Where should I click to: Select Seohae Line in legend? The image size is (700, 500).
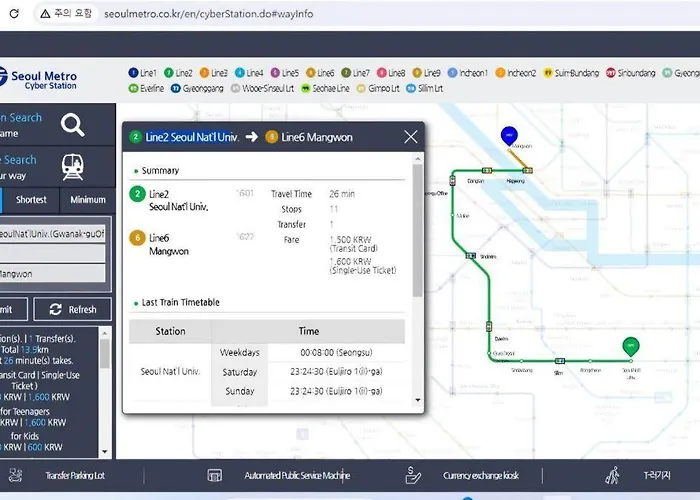[x=325, y=88]
